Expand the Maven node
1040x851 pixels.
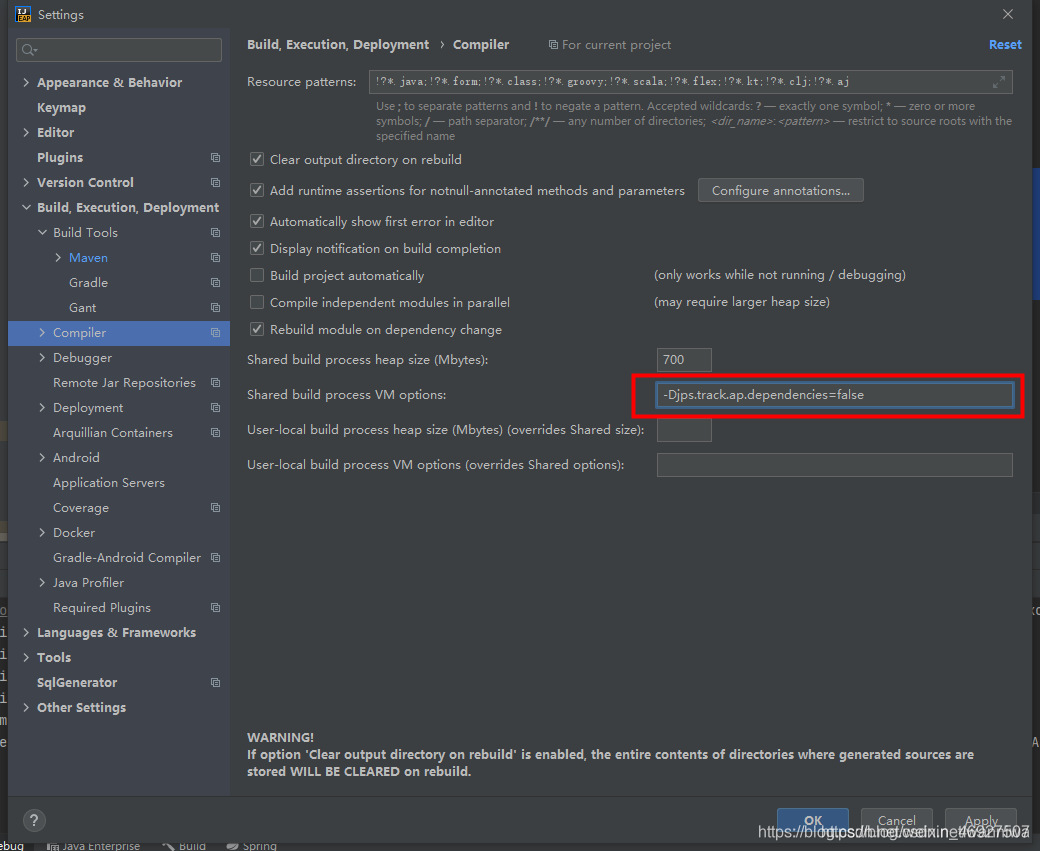[58, 257]
